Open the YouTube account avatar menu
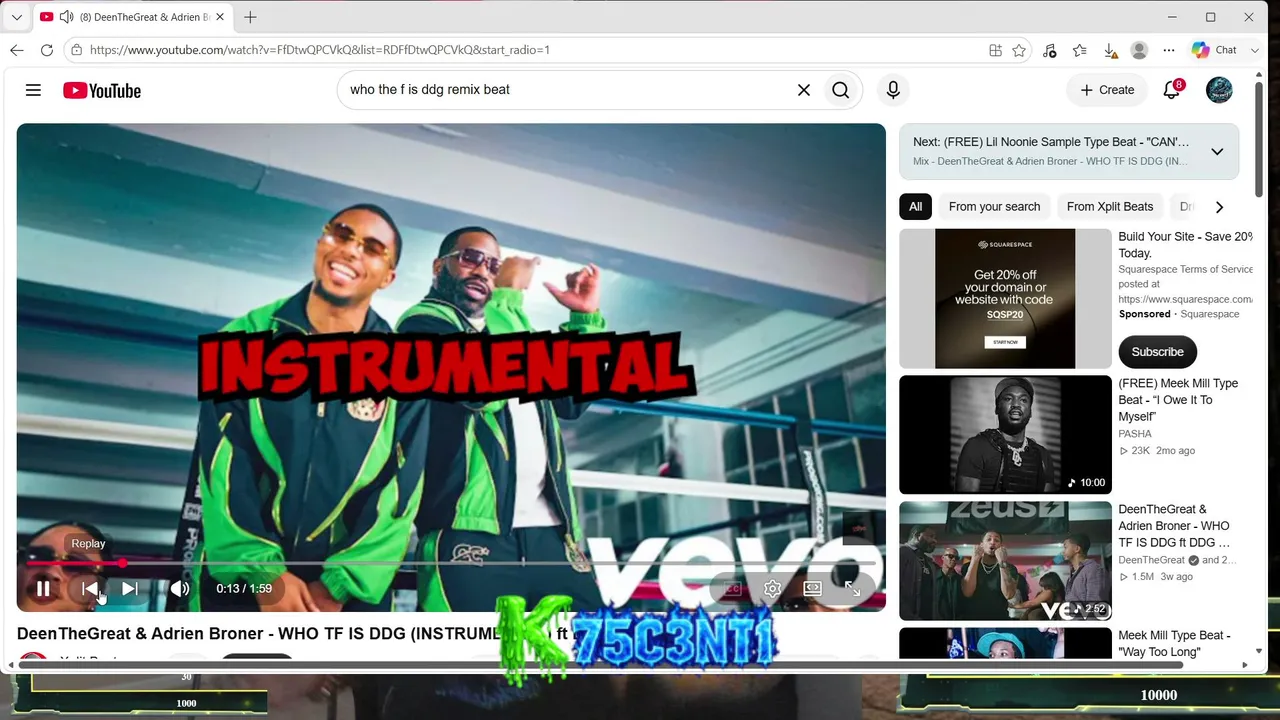 pyautogui.click(x=1219, y=90)
